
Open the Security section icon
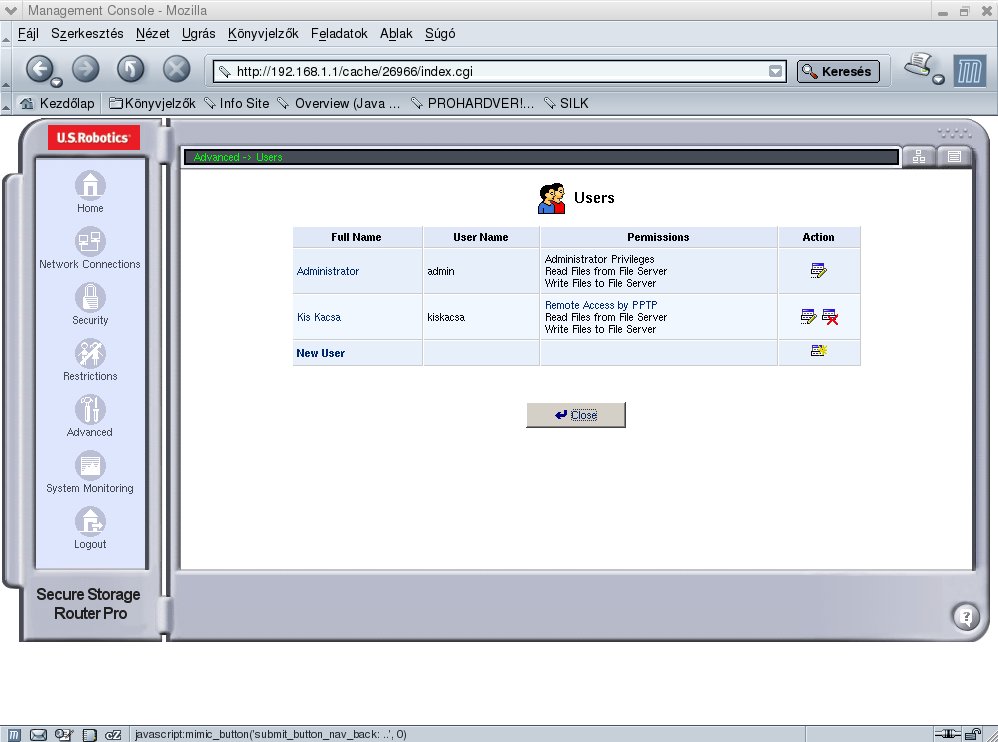click(90, 298)
